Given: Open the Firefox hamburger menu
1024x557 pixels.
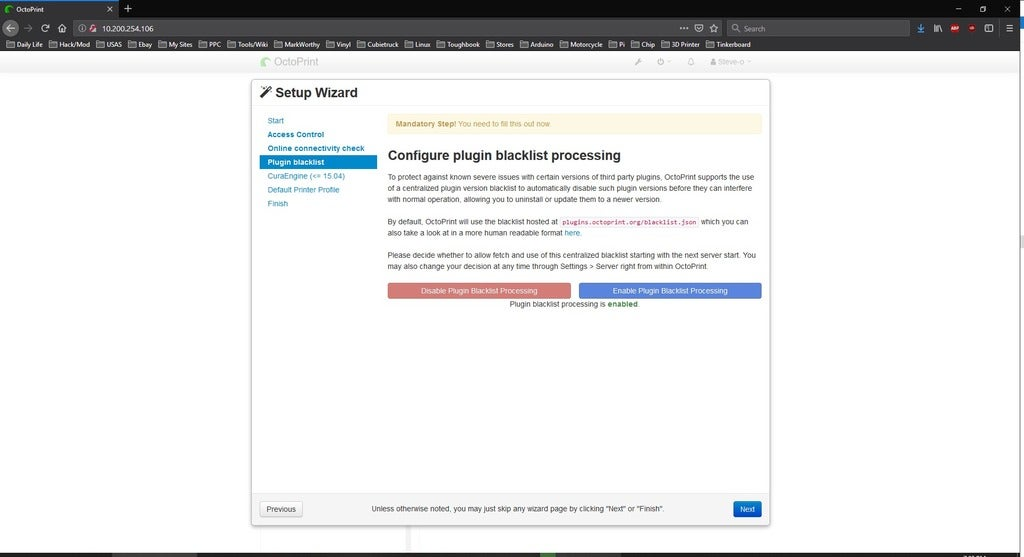Looking at the screenshot, I should [1010, 28].
